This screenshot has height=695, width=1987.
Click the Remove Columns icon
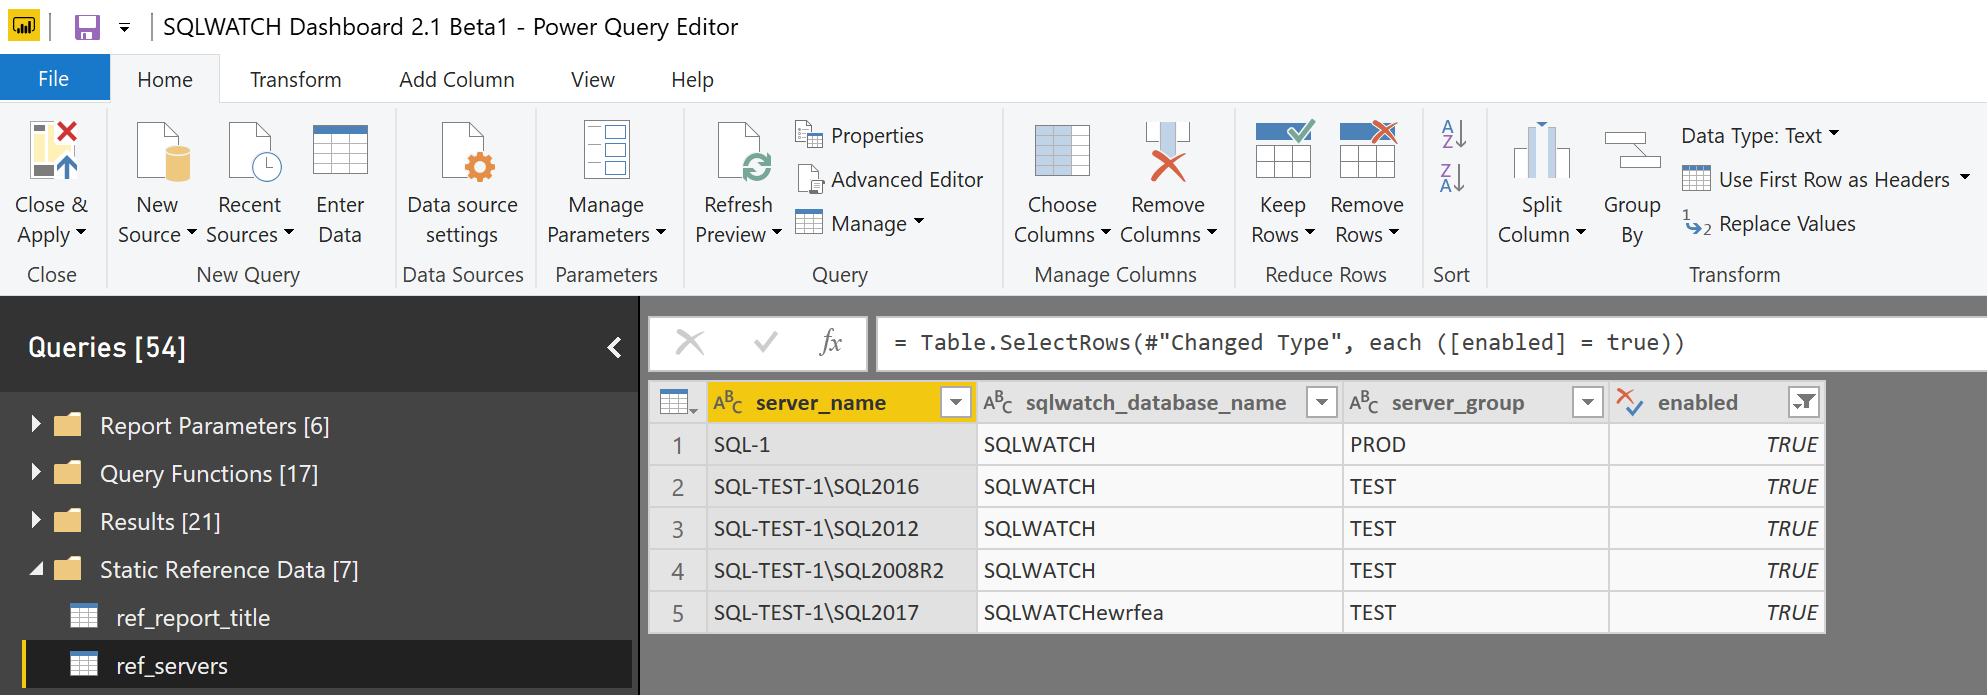(1167, 151)
